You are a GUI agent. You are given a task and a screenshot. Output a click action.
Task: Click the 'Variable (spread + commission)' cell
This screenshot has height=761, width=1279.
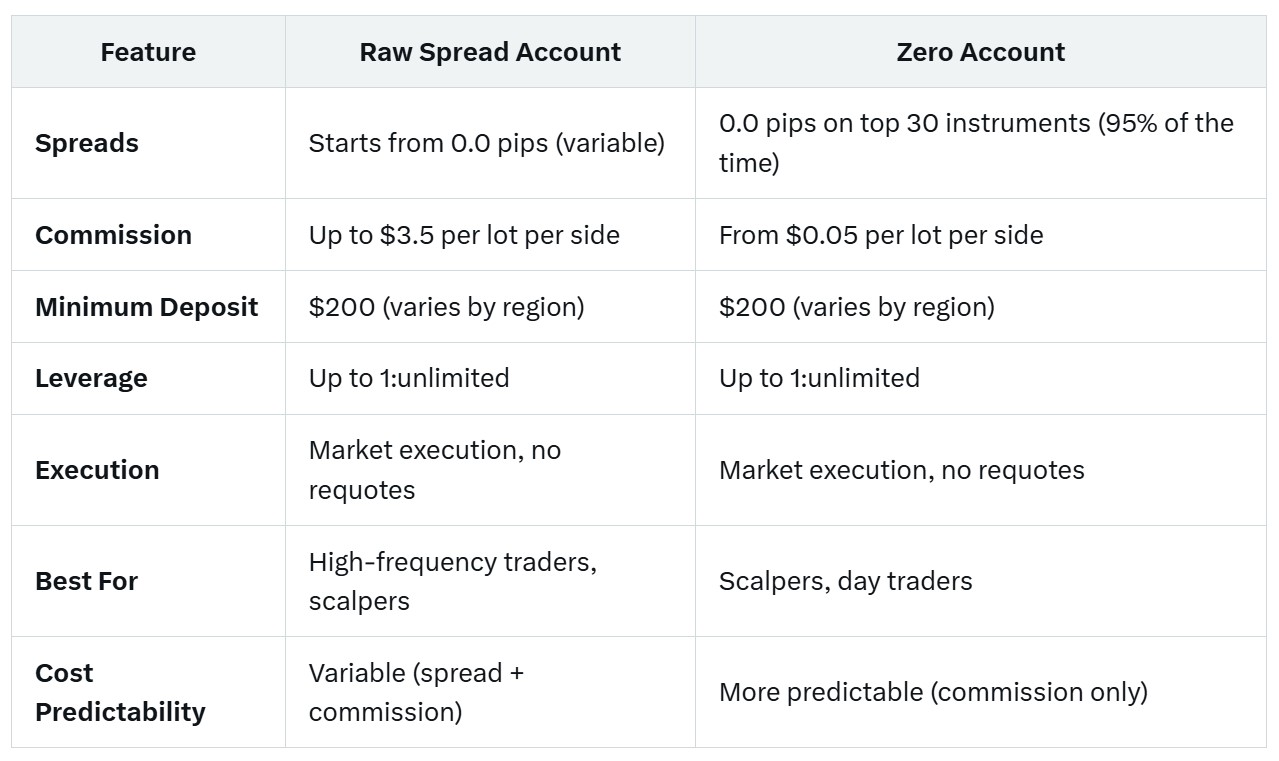click(x=490, y=692)
